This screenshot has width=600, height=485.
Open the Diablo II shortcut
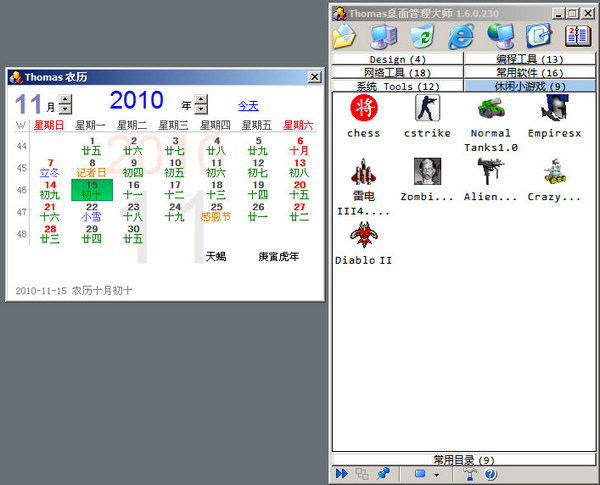[364, 238]
